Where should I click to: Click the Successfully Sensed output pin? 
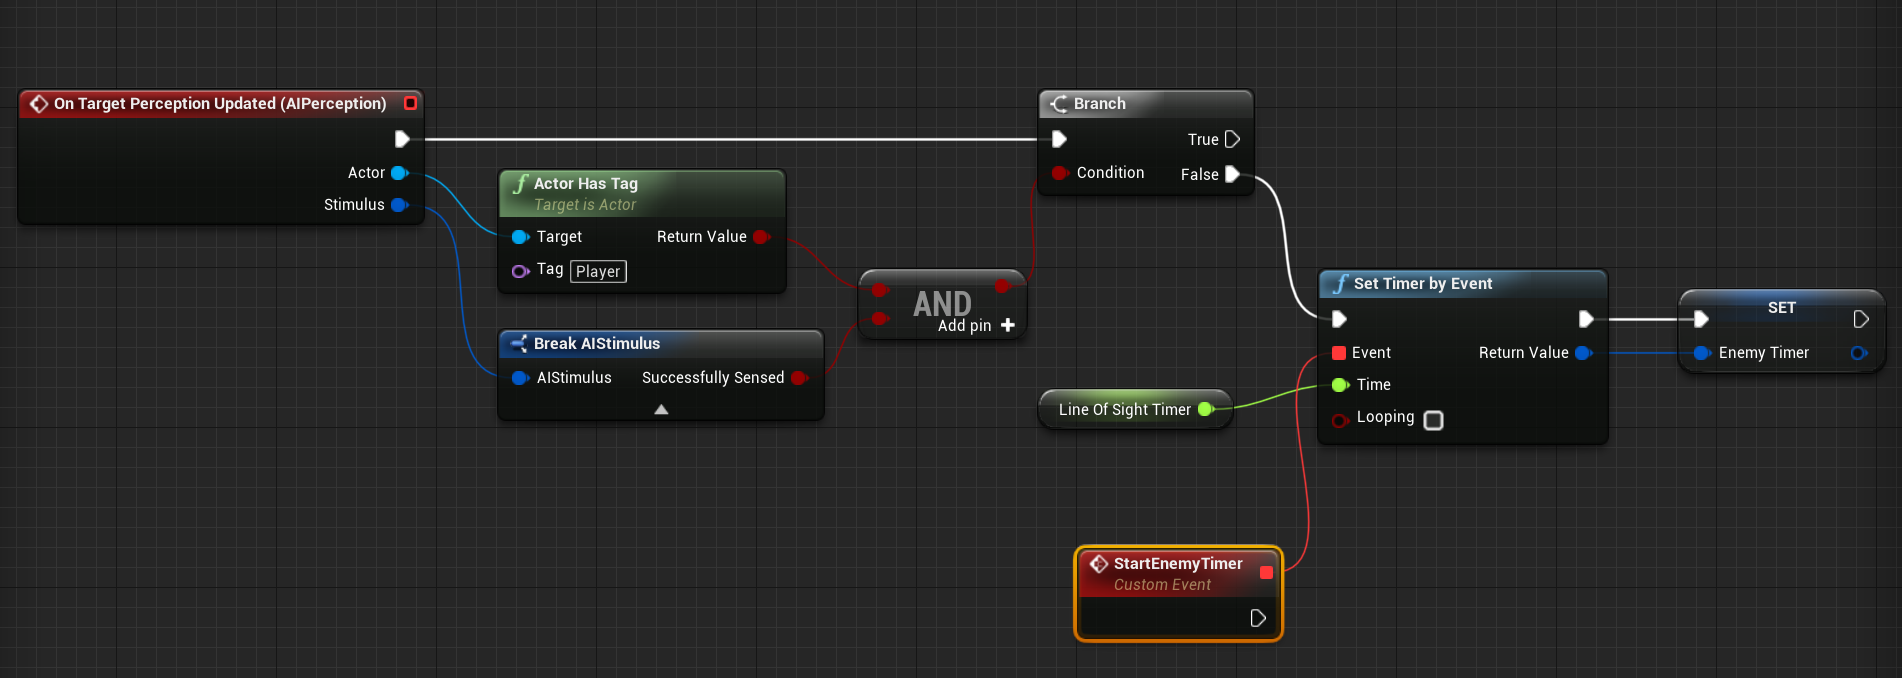(x=800, y=378)
